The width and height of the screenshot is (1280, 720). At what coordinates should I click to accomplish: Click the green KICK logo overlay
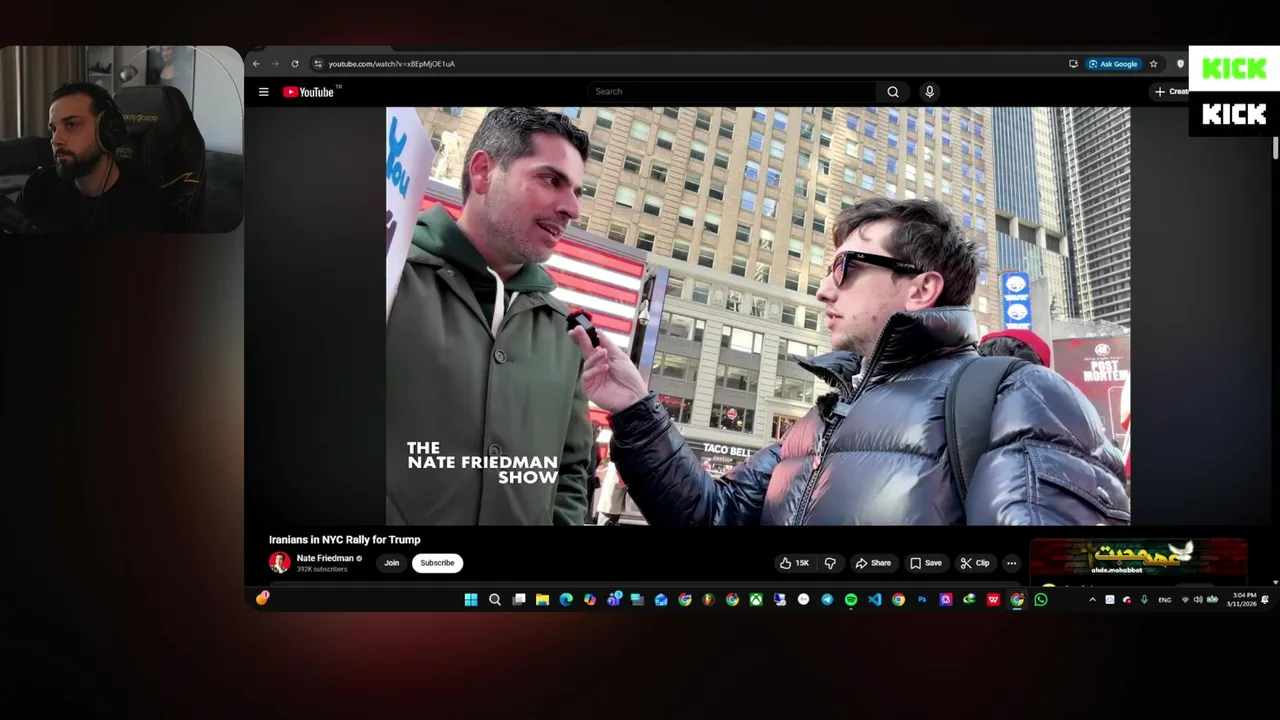tap(1234, 69)
